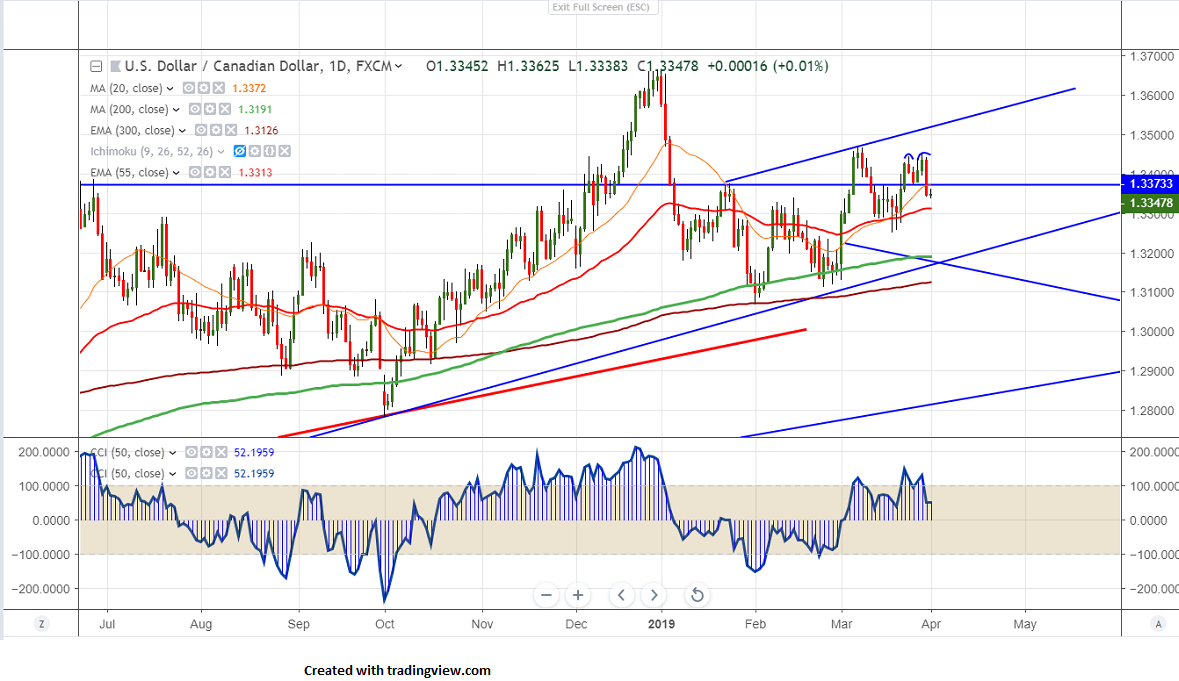This screenshot has width=1179, height=681.
Task: Click the MA 200 value 1.3191
Action: (255, 109)
